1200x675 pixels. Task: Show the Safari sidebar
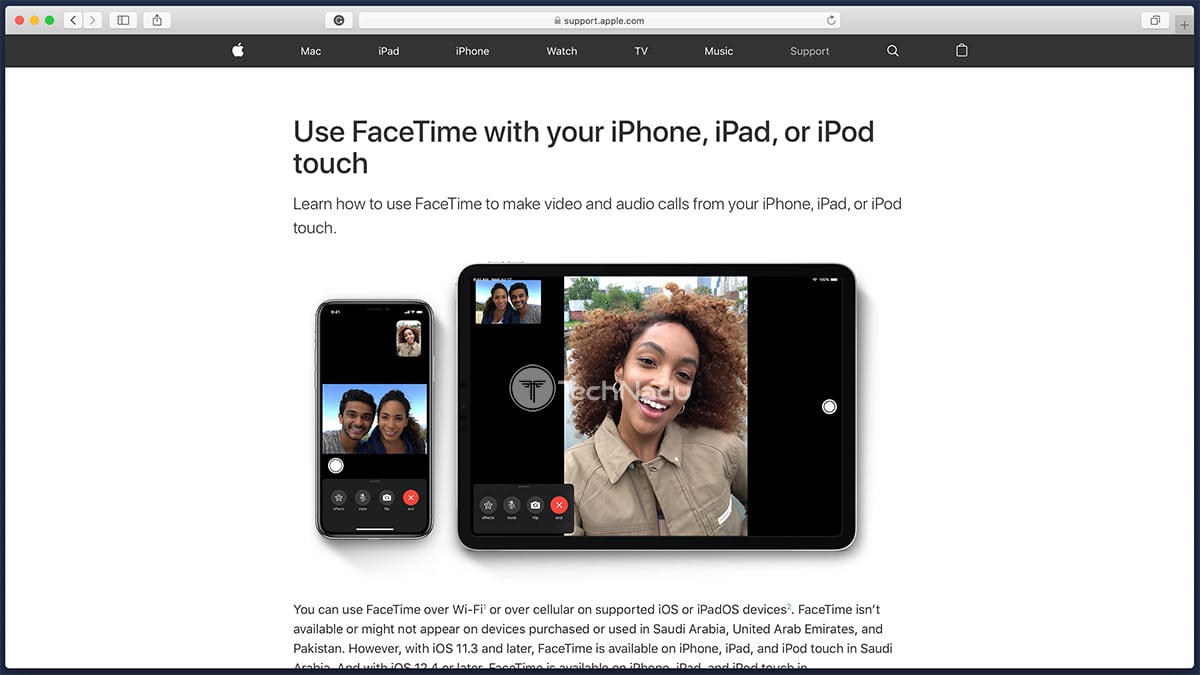coord(123,20)
